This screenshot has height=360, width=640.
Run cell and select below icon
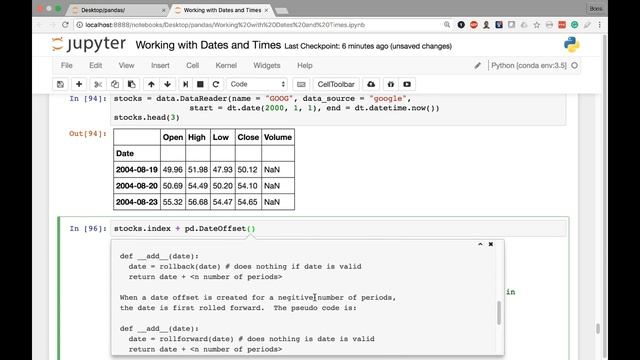coord(185,84)
